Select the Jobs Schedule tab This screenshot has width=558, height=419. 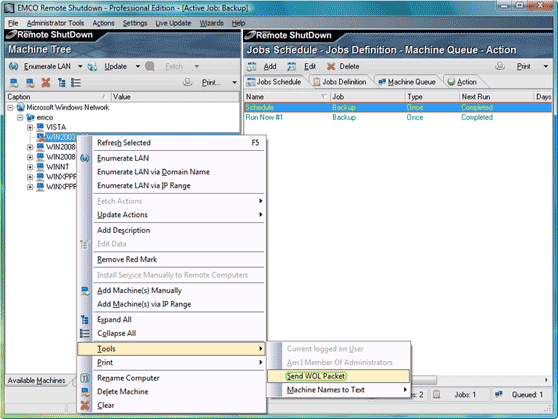(x=274, y=82)
